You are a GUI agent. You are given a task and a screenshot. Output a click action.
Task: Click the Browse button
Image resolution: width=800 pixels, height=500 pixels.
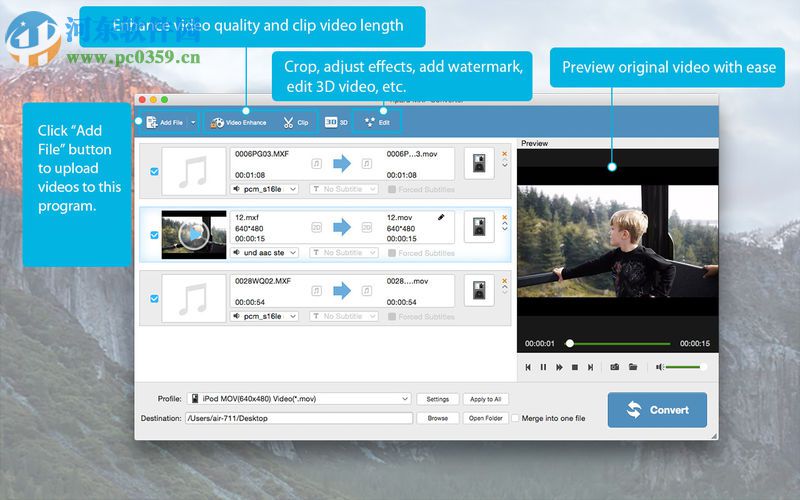(438, 418)
